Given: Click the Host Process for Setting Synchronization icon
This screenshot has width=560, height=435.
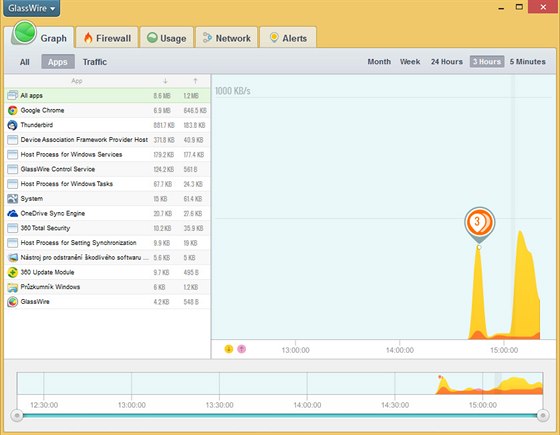Looking at the screenshot, I should (12, 243).
